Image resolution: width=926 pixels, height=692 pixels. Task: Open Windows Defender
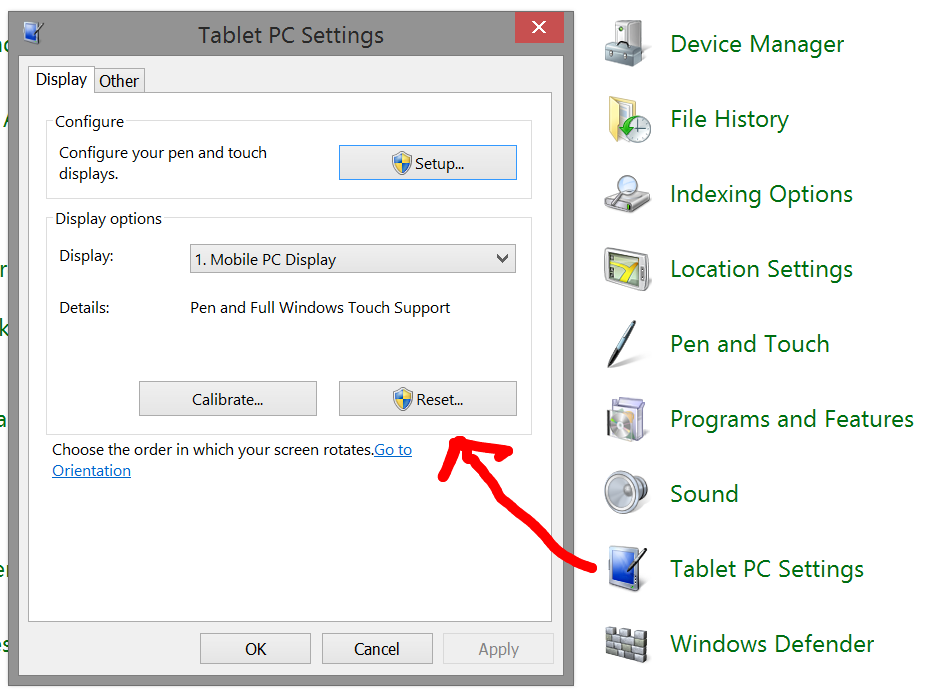[771, 644]
